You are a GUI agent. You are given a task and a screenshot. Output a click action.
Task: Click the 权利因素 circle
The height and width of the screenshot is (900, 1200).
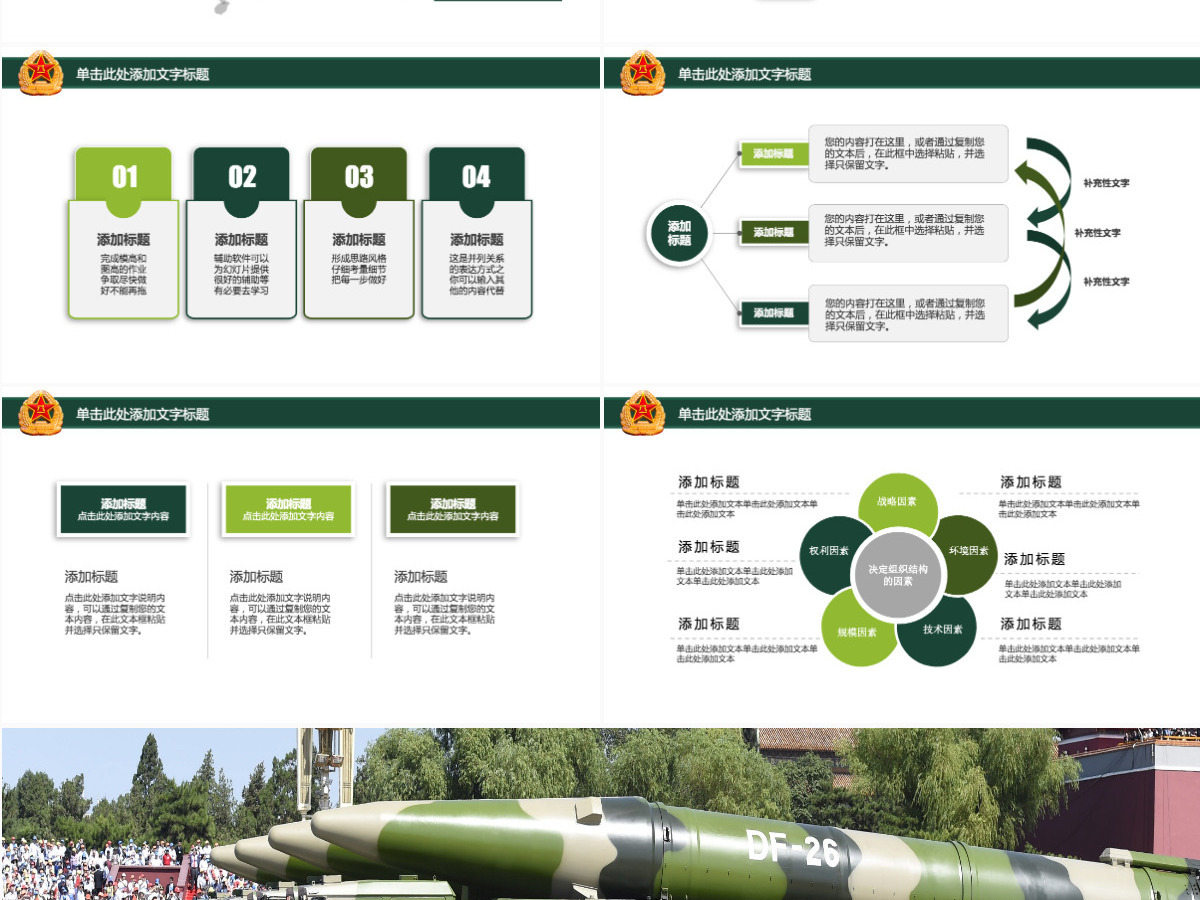832,554
